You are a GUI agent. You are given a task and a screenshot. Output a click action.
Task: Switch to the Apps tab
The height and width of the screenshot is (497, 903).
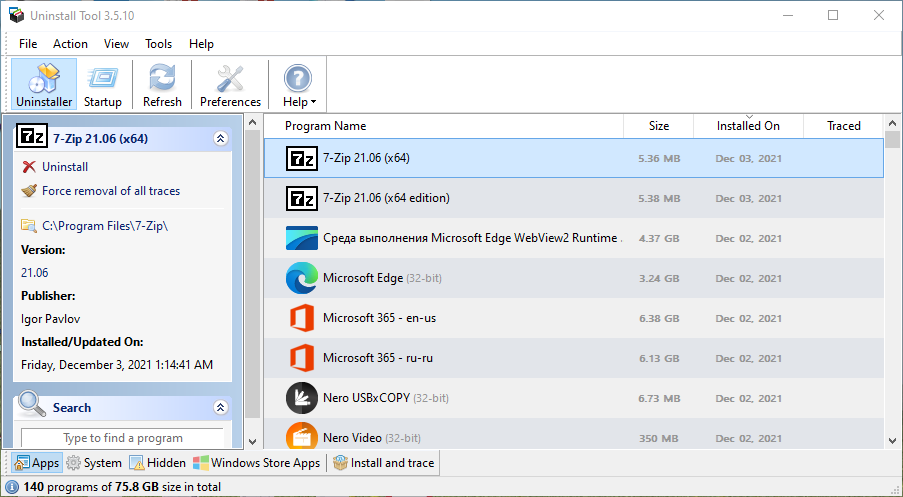click(37, 463)
